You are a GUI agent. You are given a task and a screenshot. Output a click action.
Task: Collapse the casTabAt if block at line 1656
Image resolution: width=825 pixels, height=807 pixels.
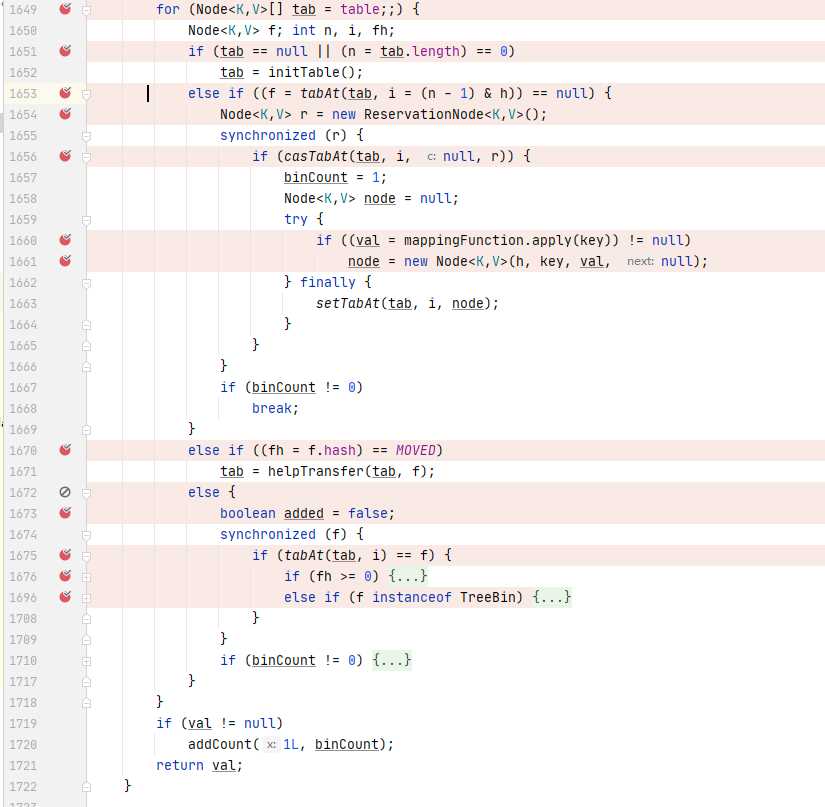click(87, 157)
